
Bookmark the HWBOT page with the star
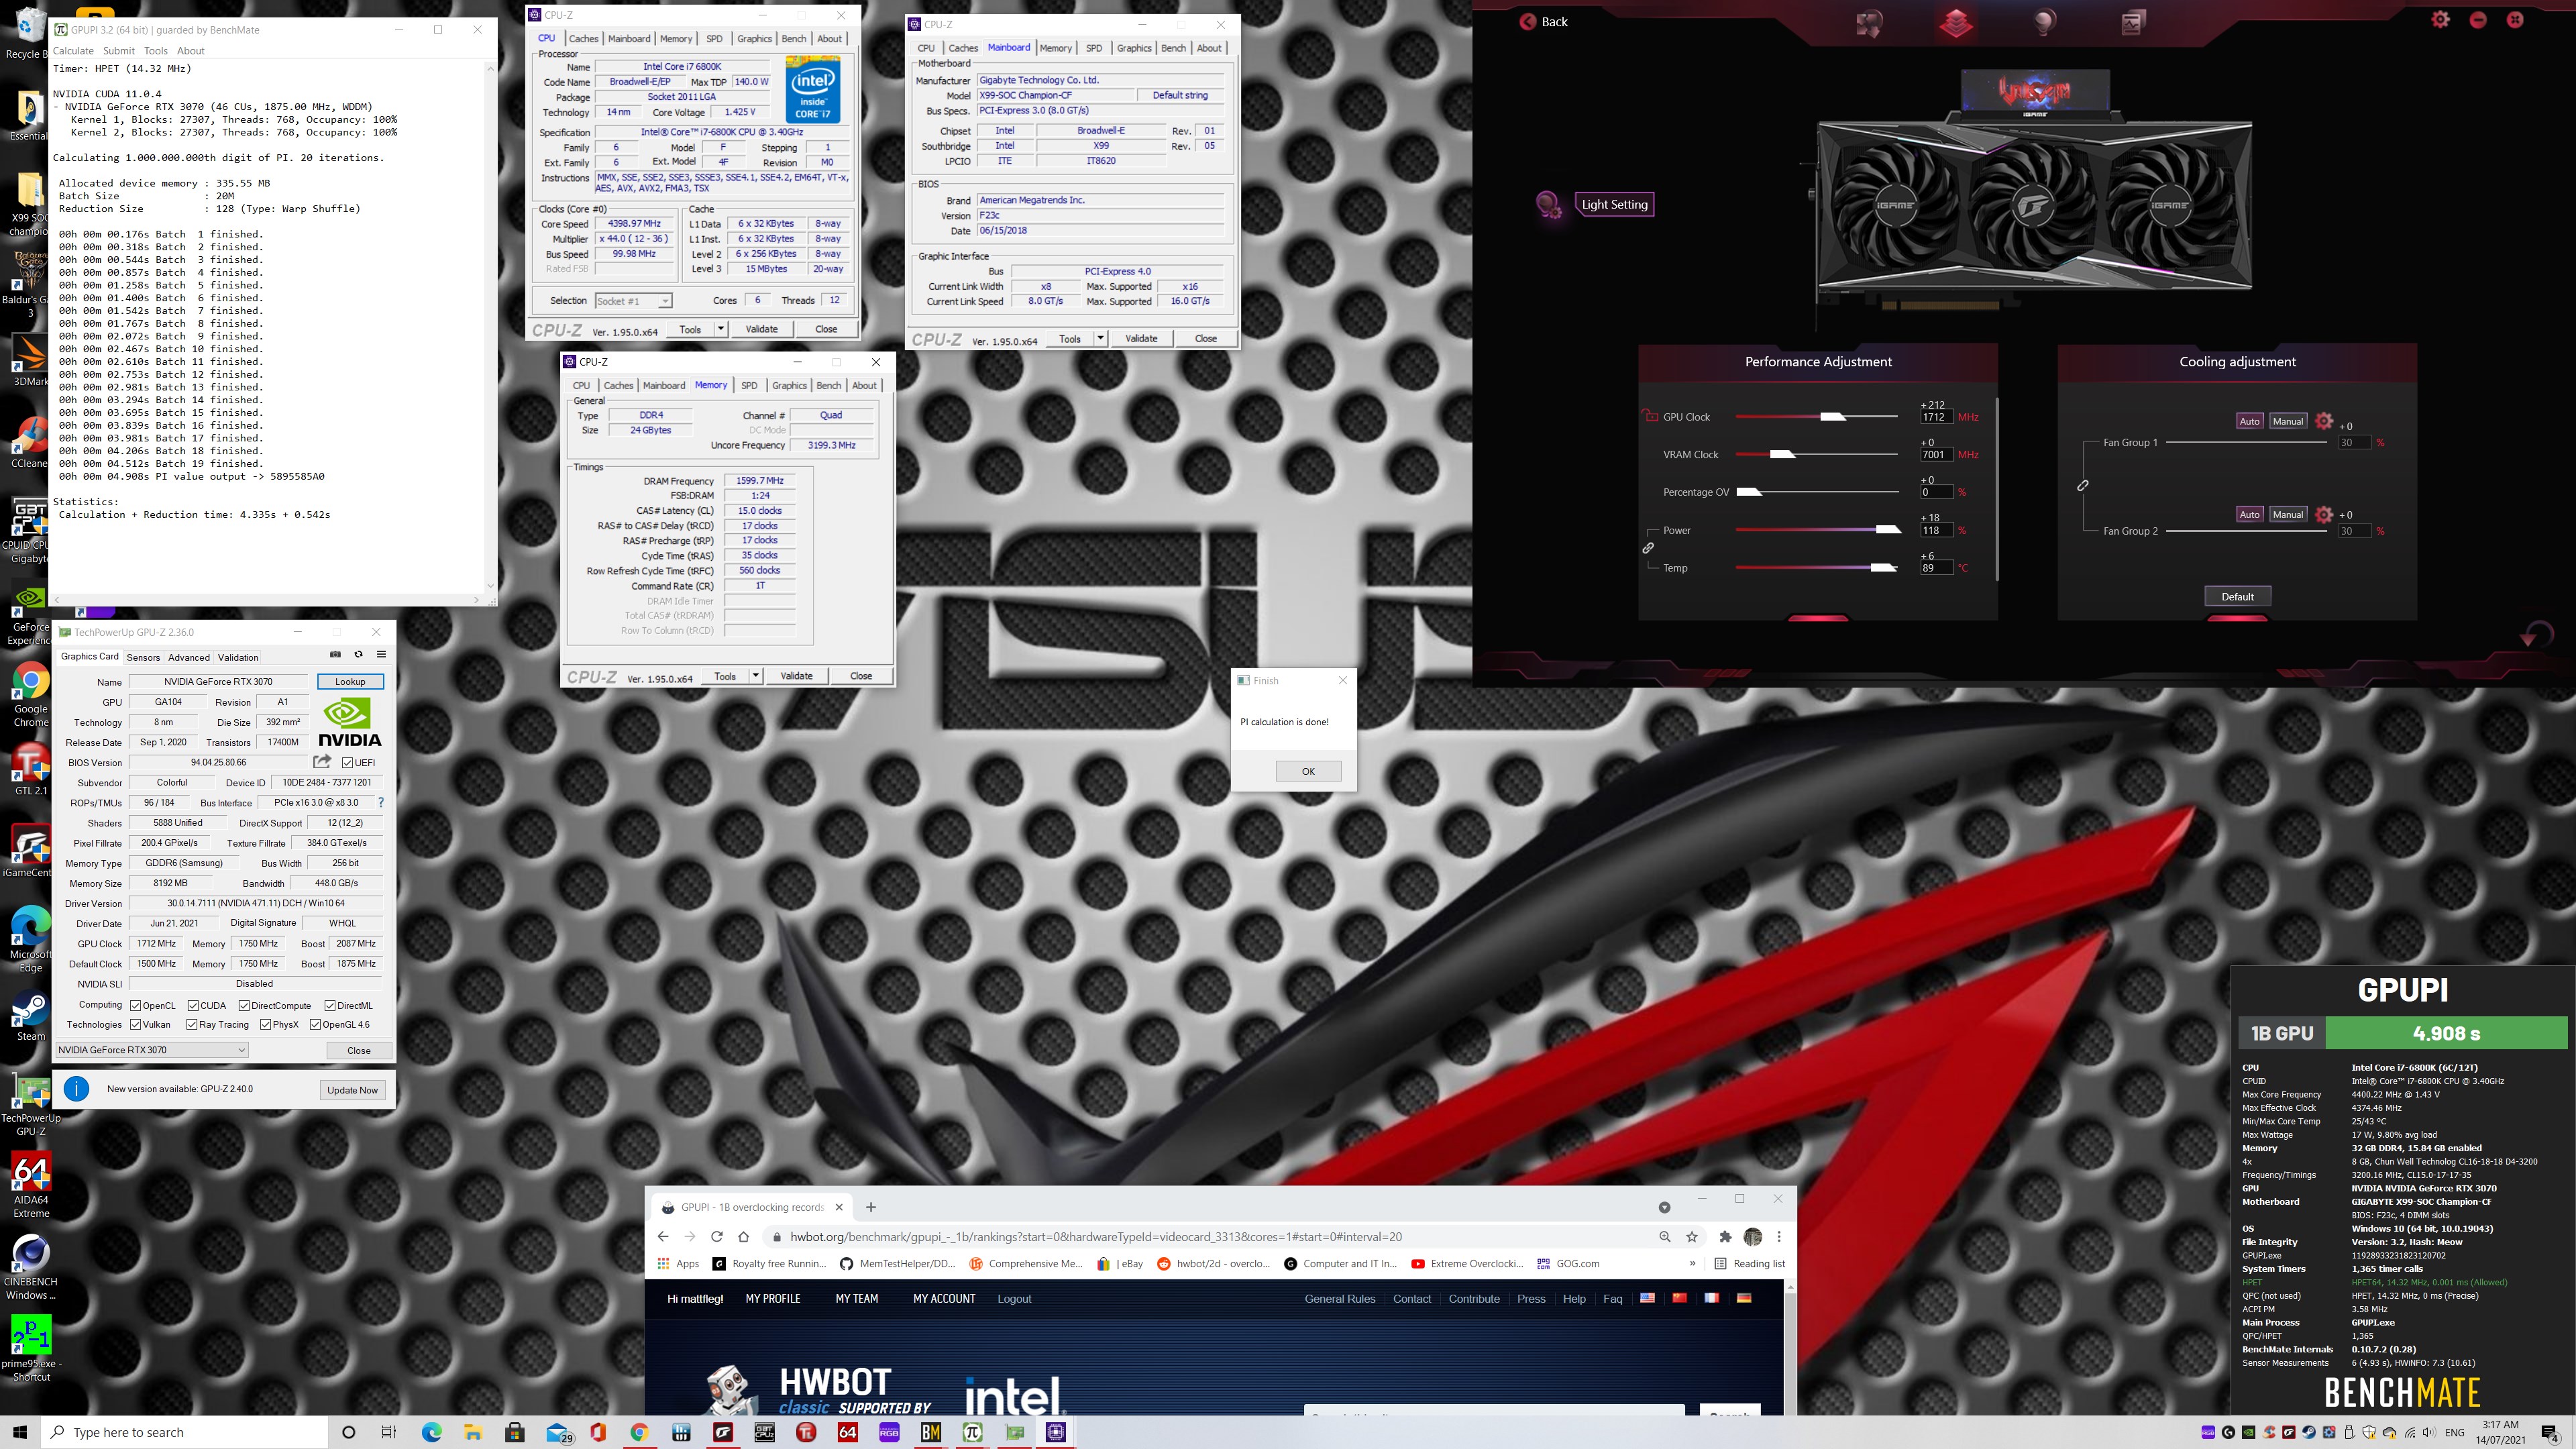click(1692, 1236)
